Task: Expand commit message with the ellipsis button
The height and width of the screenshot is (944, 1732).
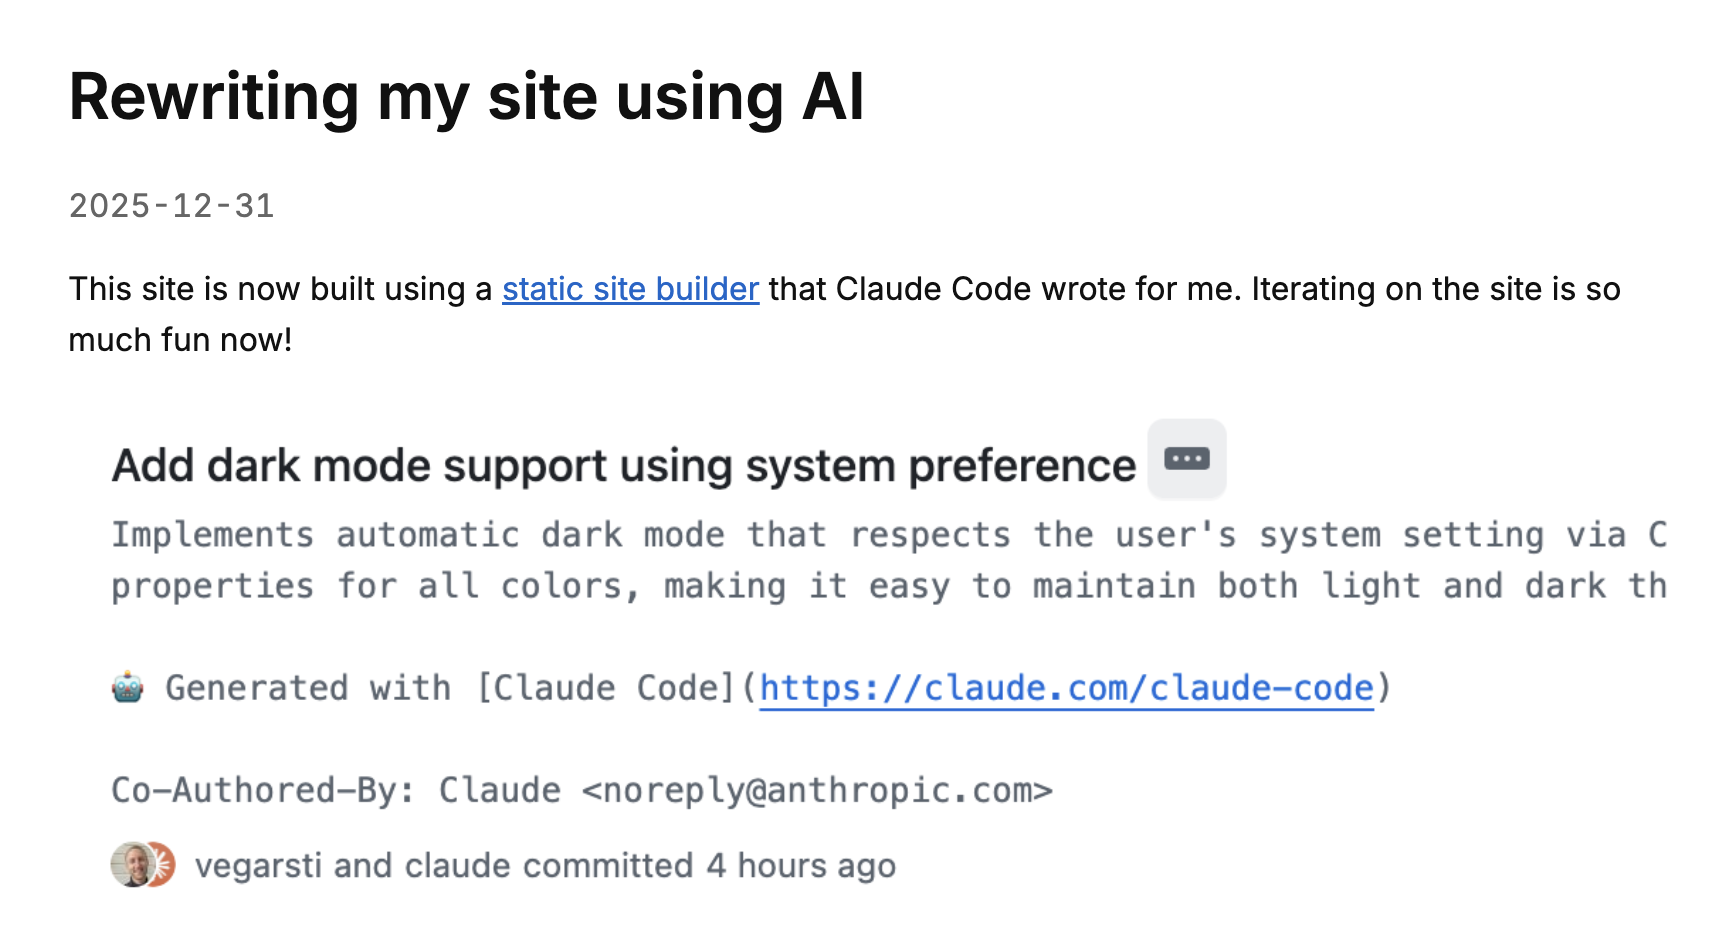Action: tap(1186, 459)
